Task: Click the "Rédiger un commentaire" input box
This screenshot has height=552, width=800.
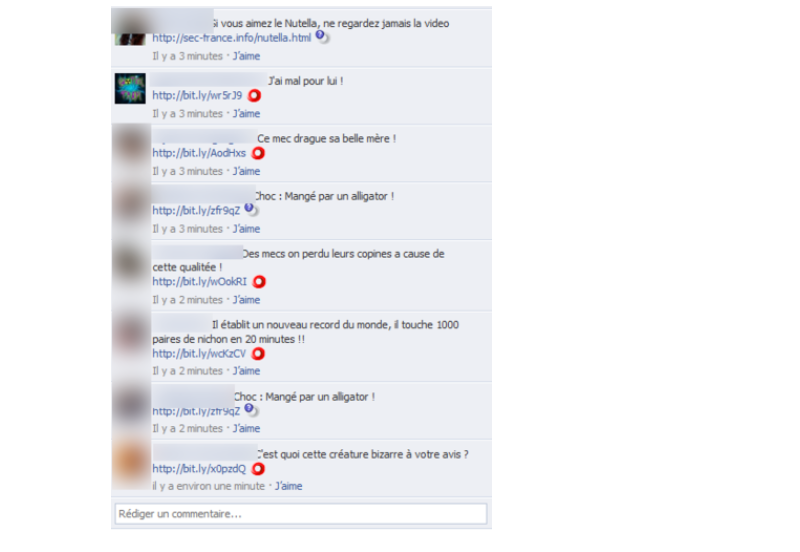Action: (301, 514)
